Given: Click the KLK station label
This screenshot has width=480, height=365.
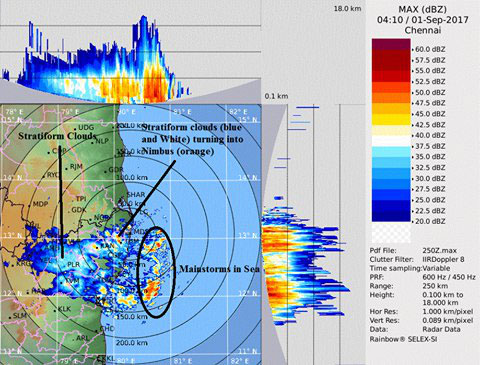Looking at the screenshot, I should tap(64, 309).
